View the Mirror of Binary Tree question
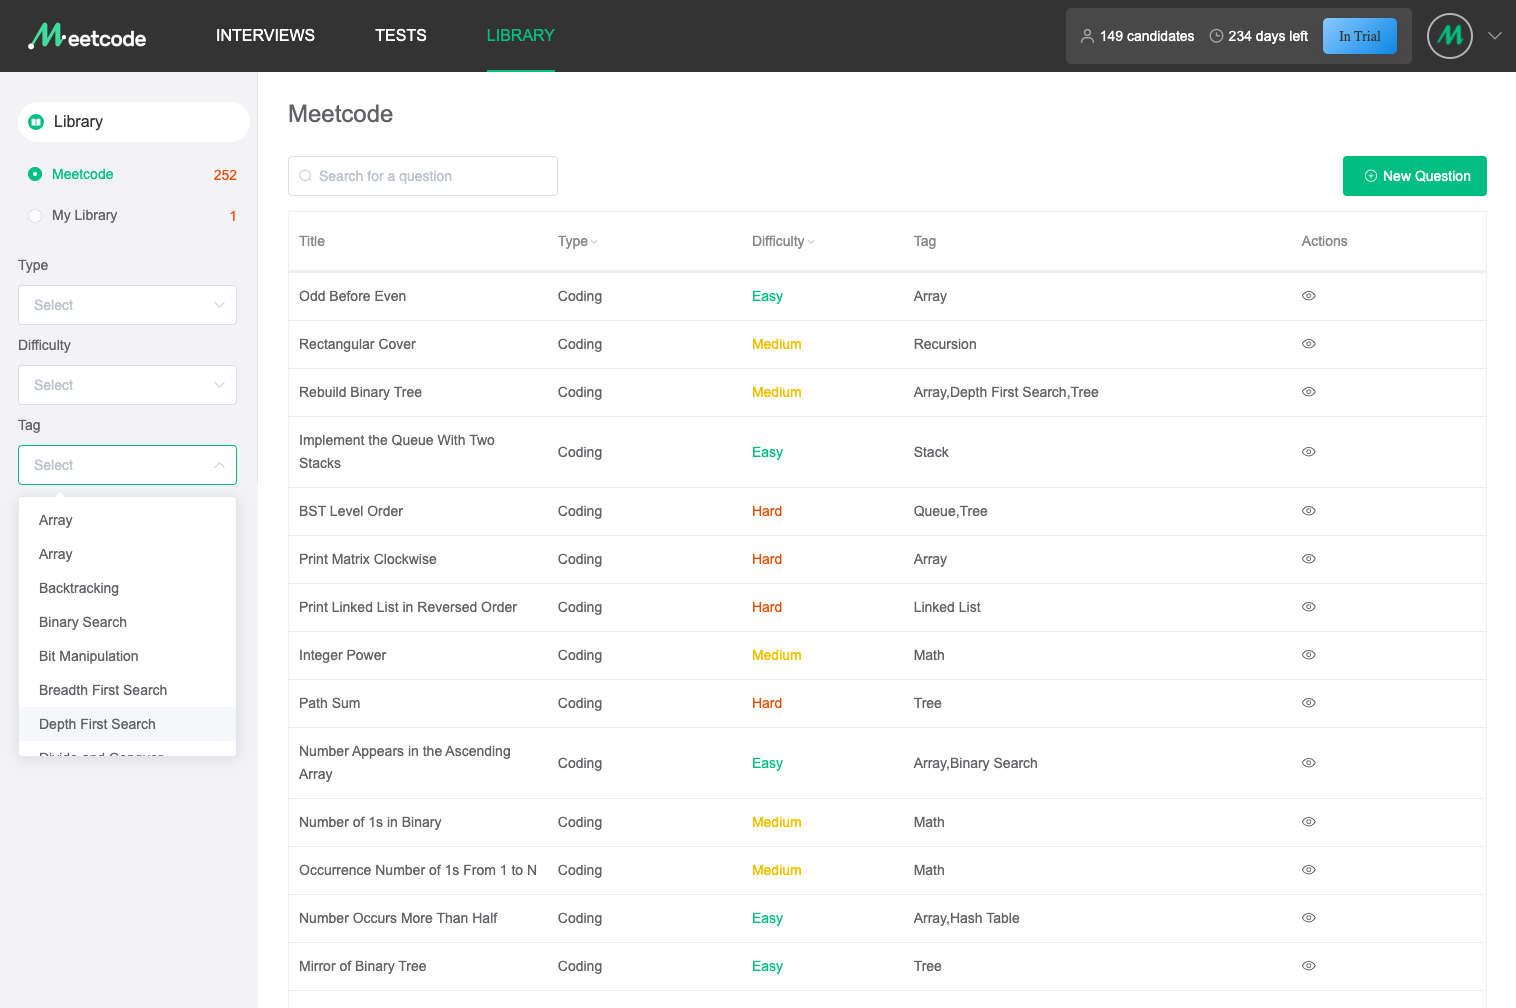 tap(1308, 966)
